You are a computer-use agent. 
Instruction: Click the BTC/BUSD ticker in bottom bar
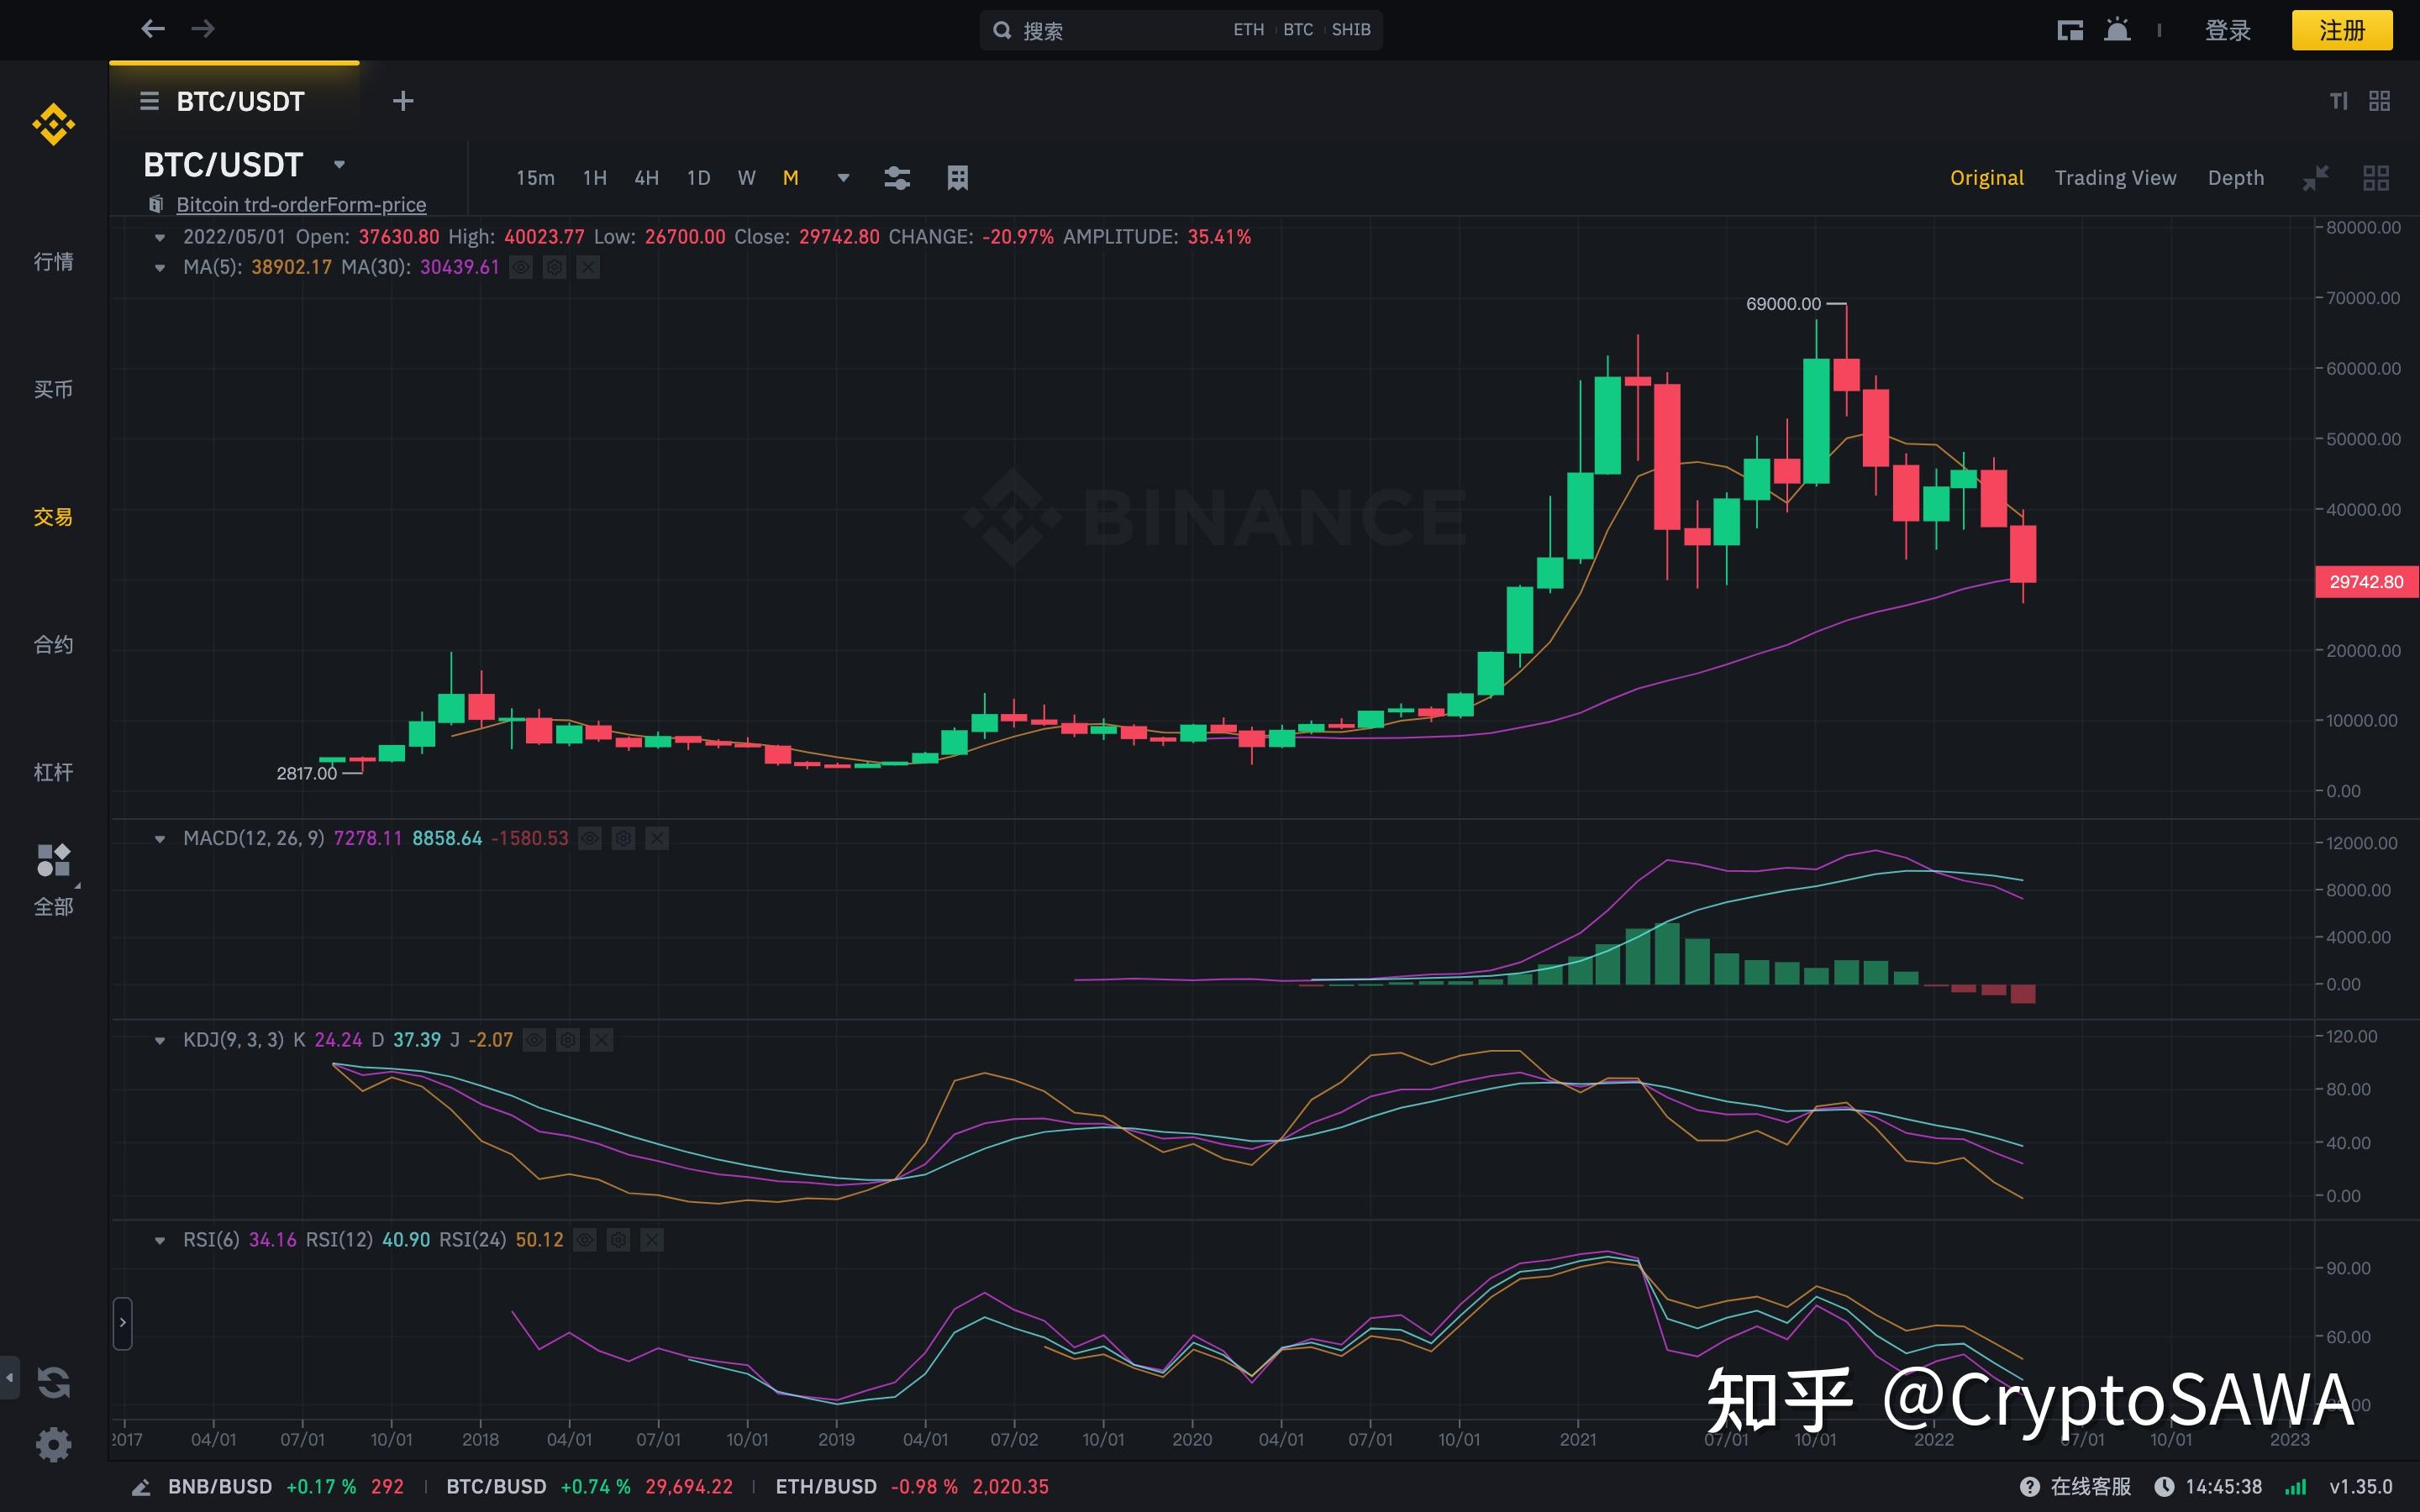point(589,1487)
